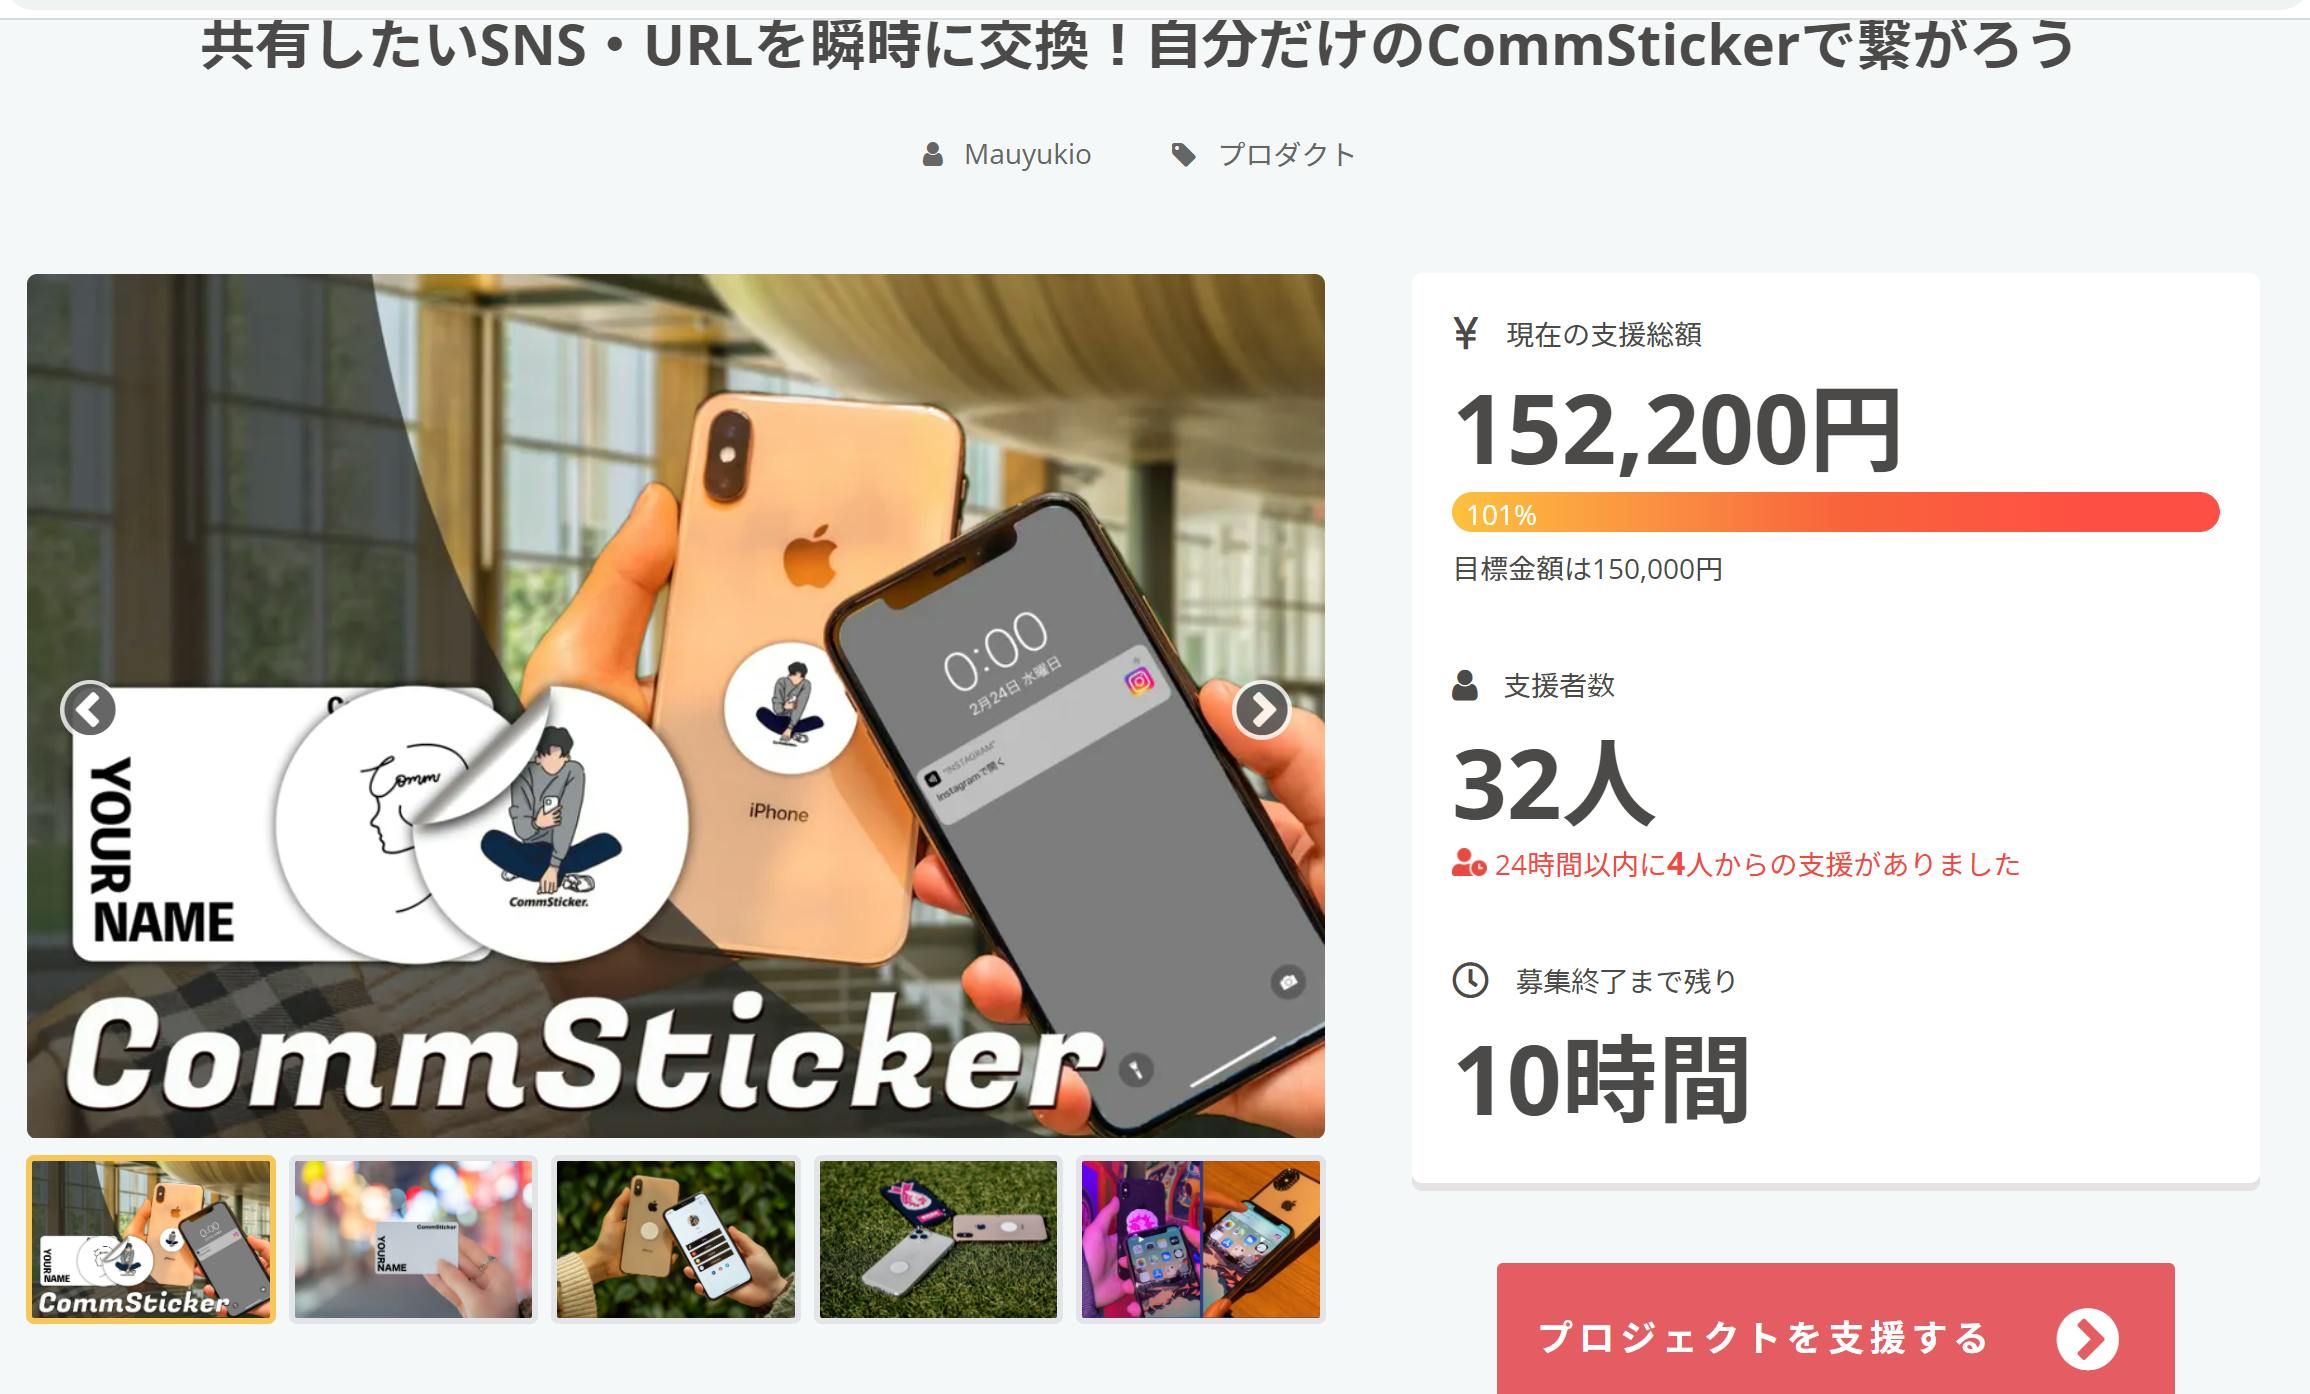The width and height of the screenshot is (2310, 1394).
Task: Click the yen icon next to 現在の支援総額
Action: pos(1466,333)
